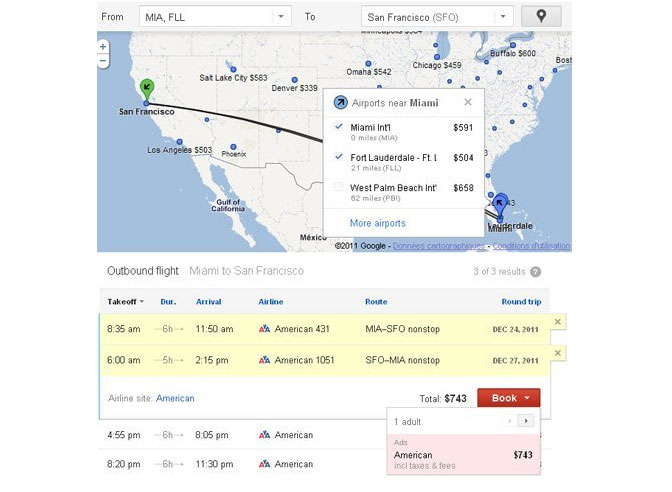The height and width of the screenshot is (492, 672).
Task: Click the blue Miami origin marker
Action: (x=501, y=204)
